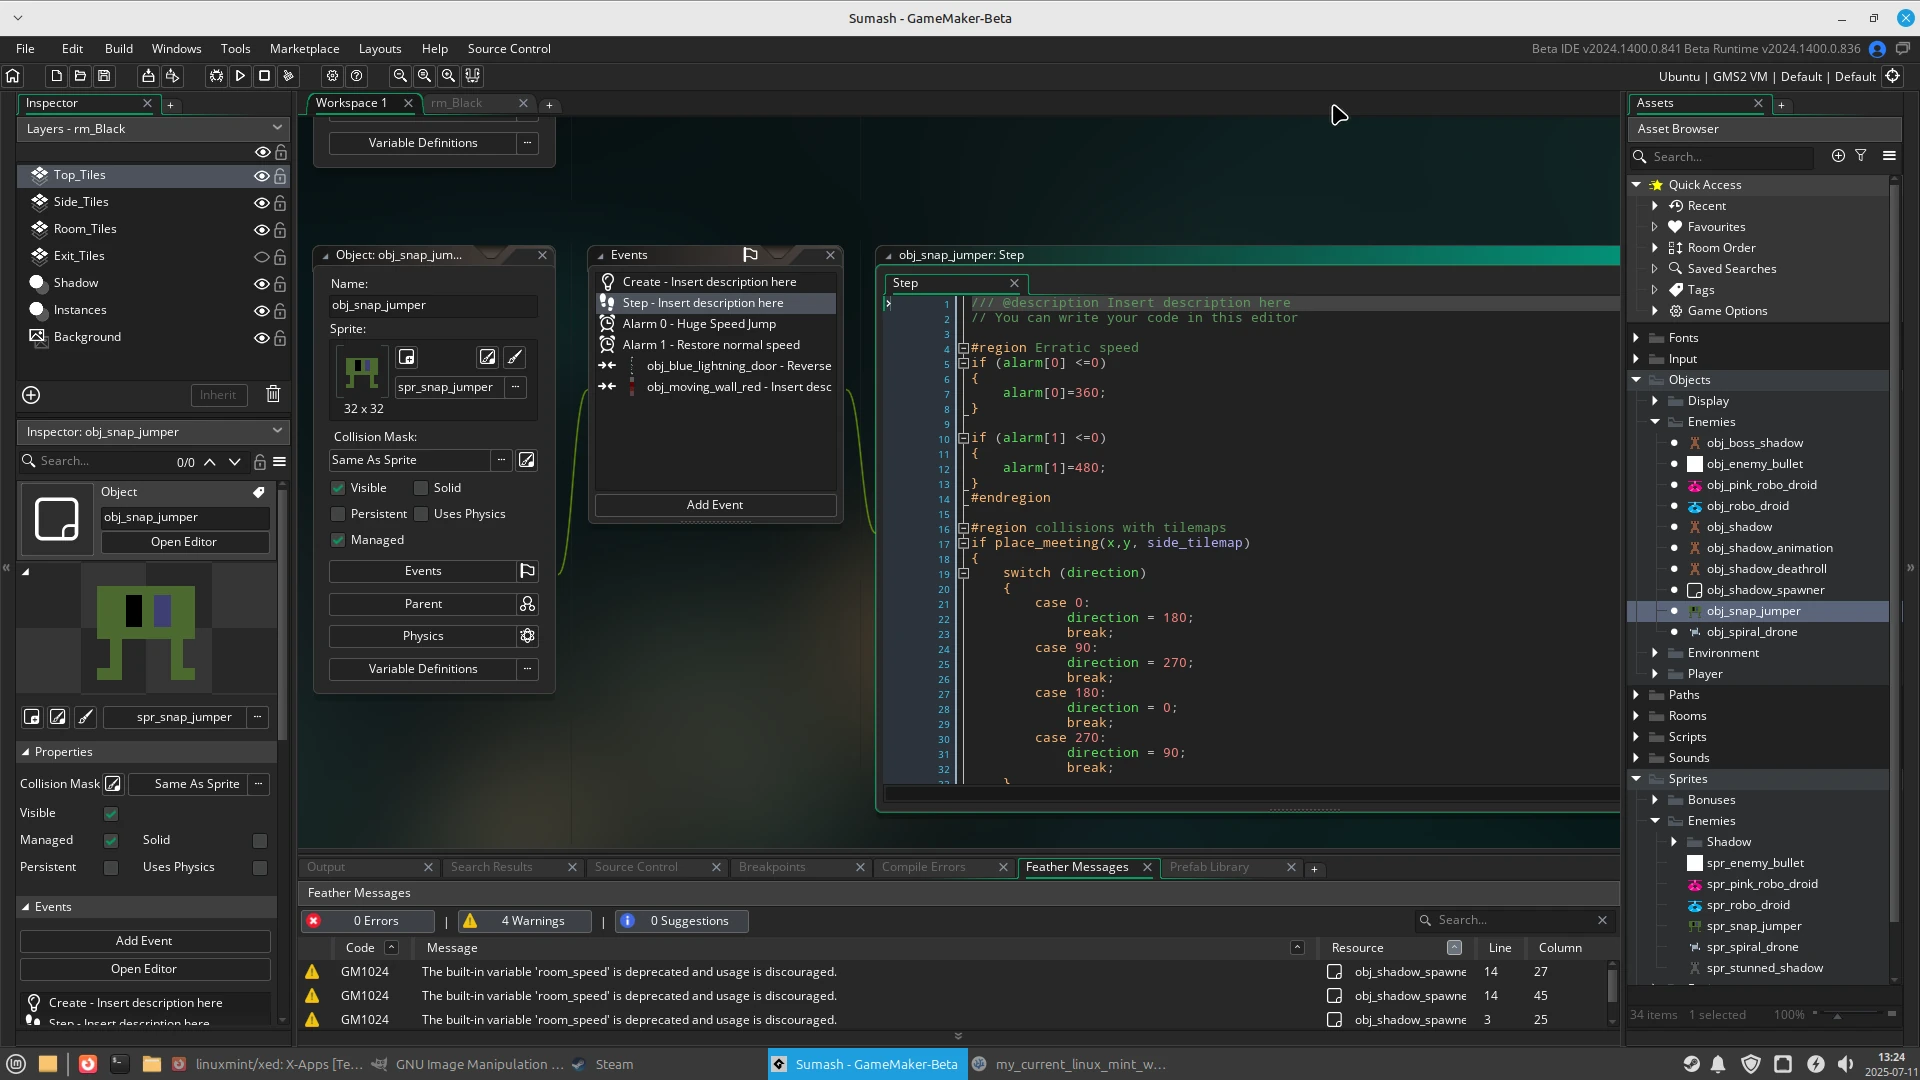Viewport: 1920px width, 1080px height.
Task: Start the debugger with the bug icon
Action: click(216, 76)
